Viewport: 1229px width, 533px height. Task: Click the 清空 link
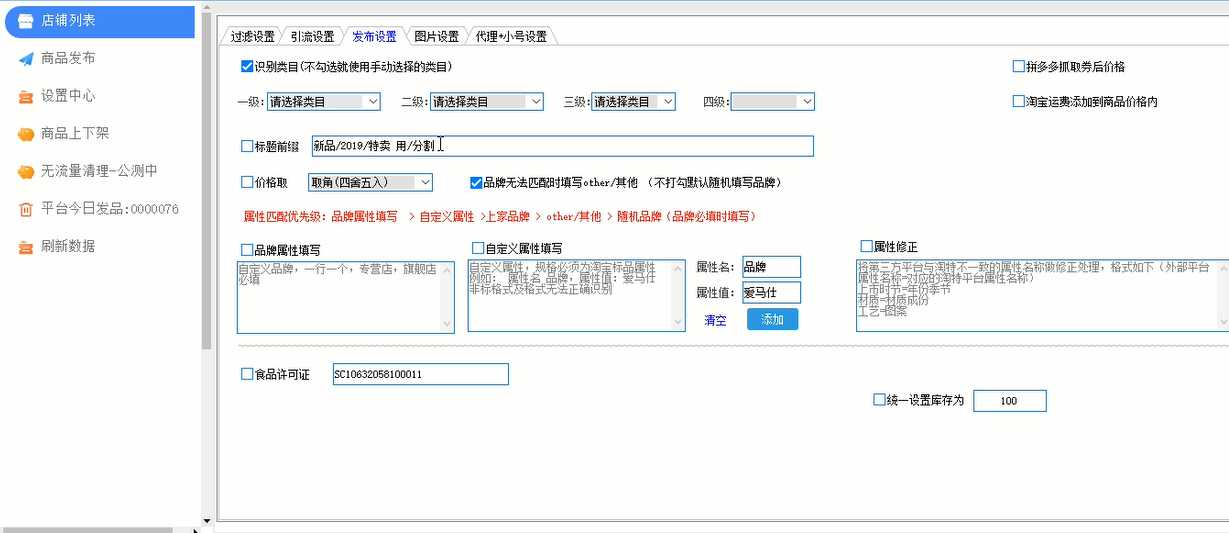715,321
